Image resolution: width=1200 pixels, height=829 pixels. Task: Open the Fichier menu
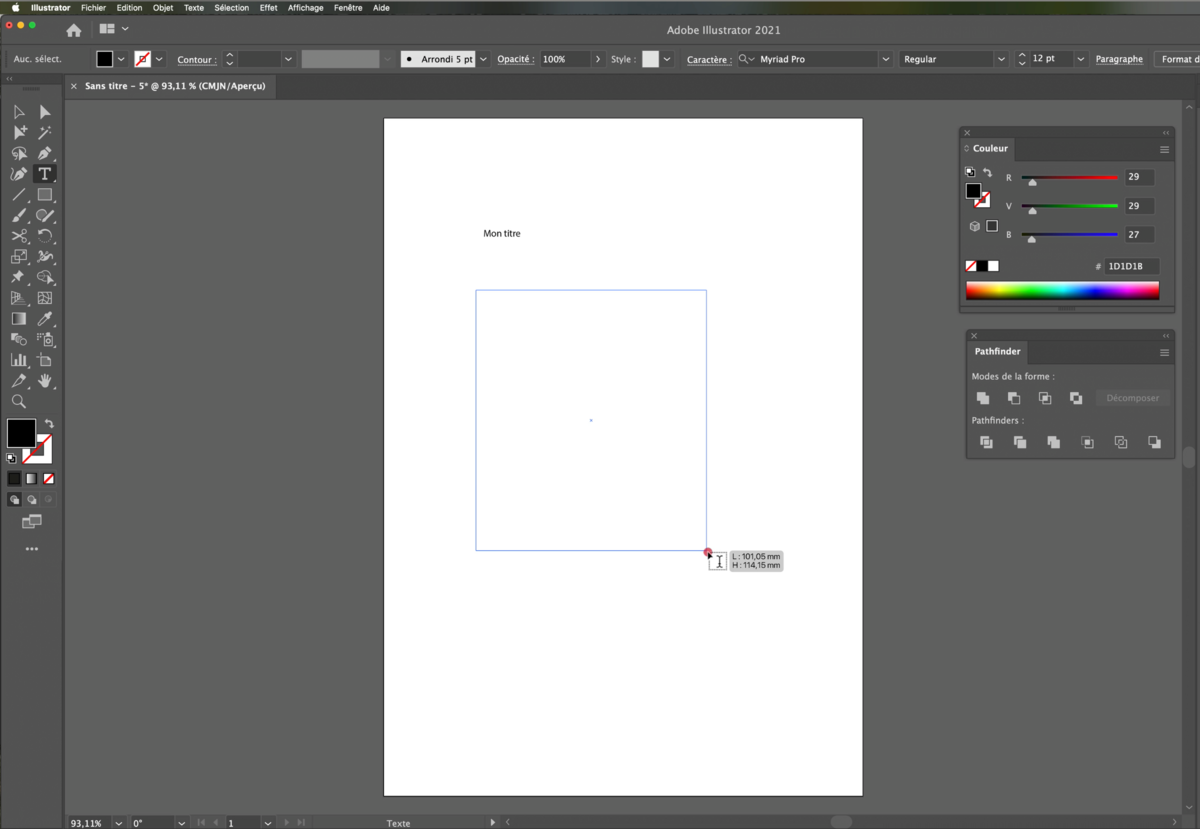pyautogui.click(x=93, y=8)
